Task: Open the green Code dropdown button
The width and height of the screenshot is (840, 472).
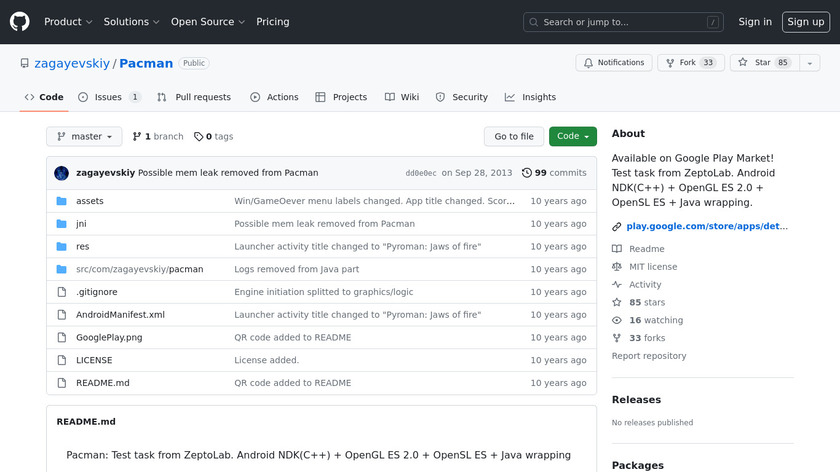Action: [572, 137]
